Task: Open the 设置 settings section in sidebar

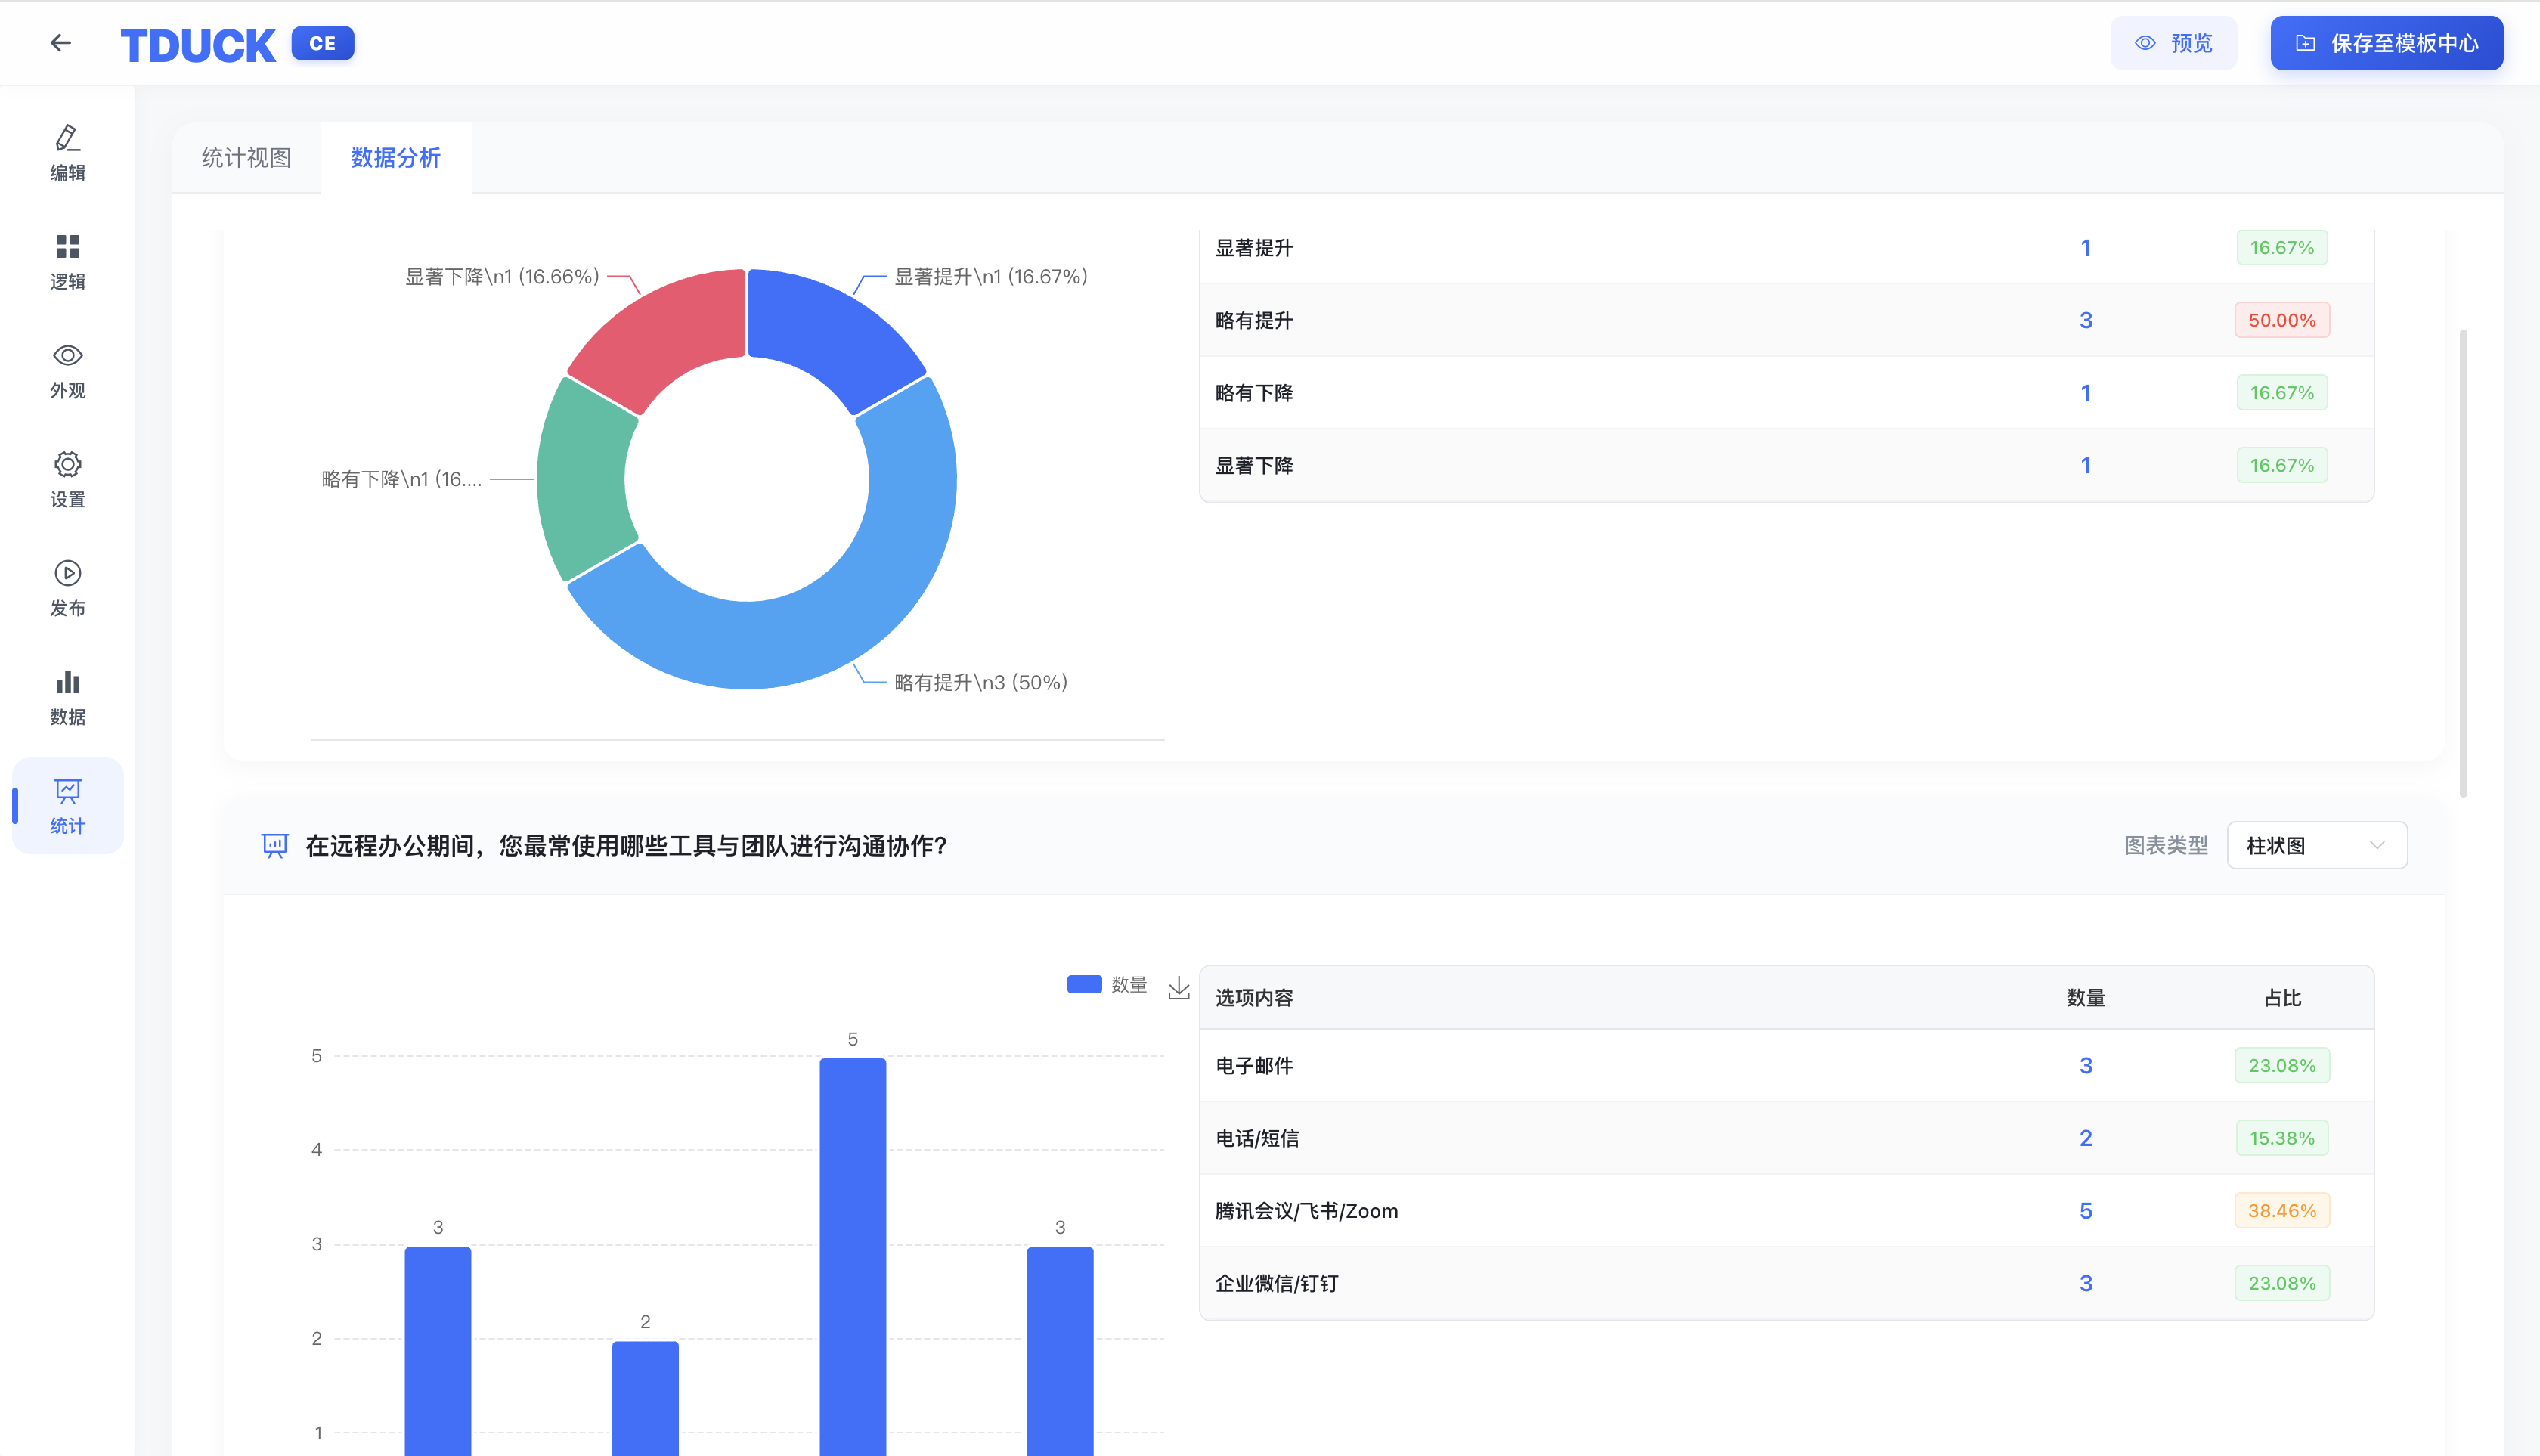Action: tap(68, 480)
